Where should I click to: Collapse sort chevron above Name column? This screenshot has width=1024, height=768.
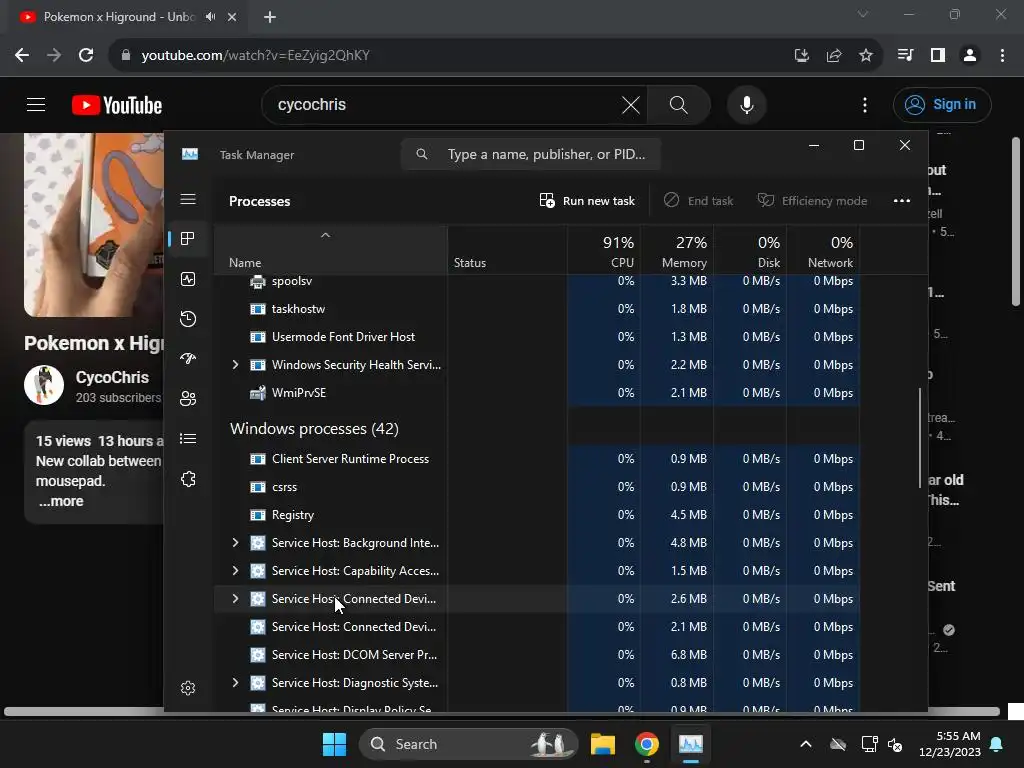coord(325,235)
